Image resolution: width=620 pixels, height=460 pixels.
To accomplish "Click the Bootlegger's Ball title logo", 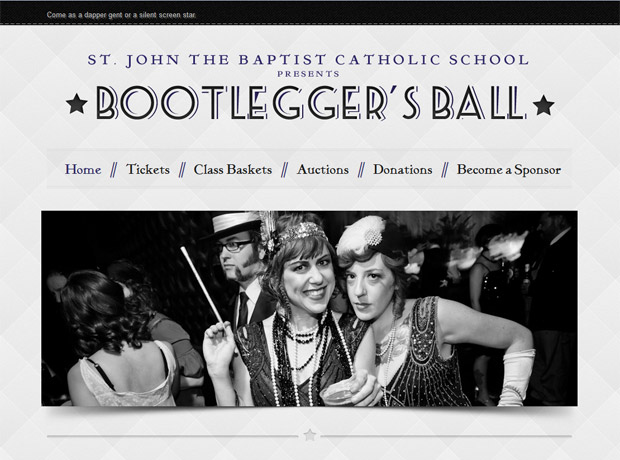I will pos(310,102).
